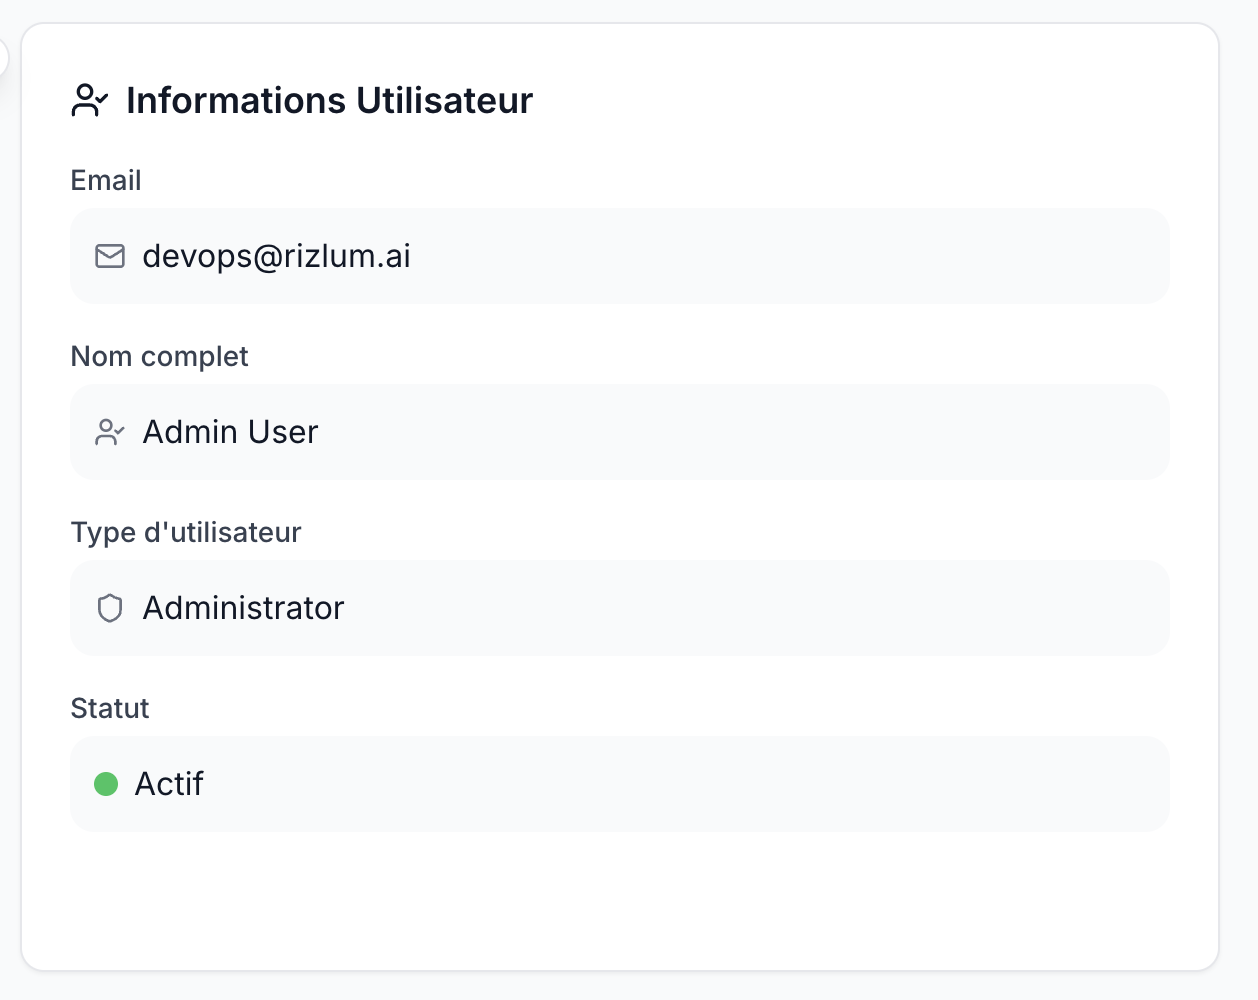Viewport: 1258px width, 1000px height.
Task: Click the envelope icon in the email field
Action: [x=110, y=256]
